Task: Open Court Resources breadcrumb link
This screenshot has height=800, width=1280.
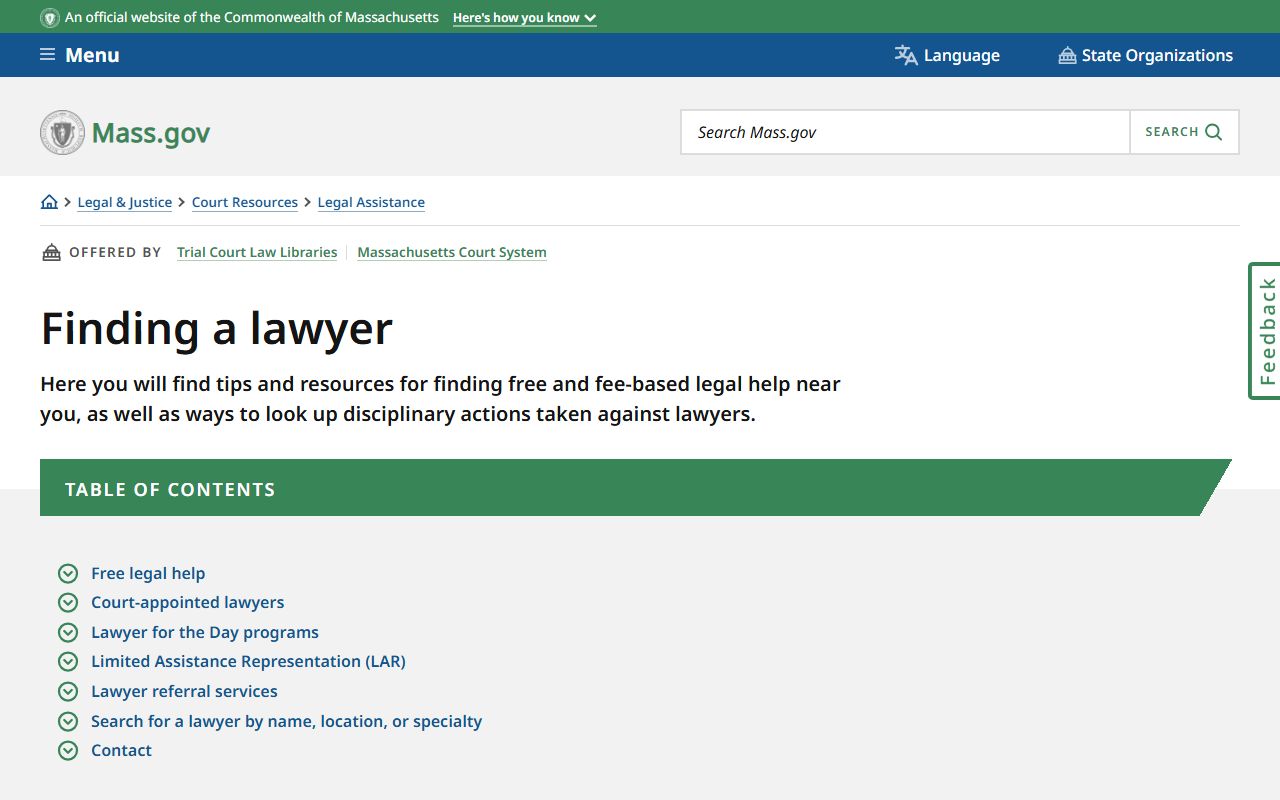Action: click(x=245, y=202)
